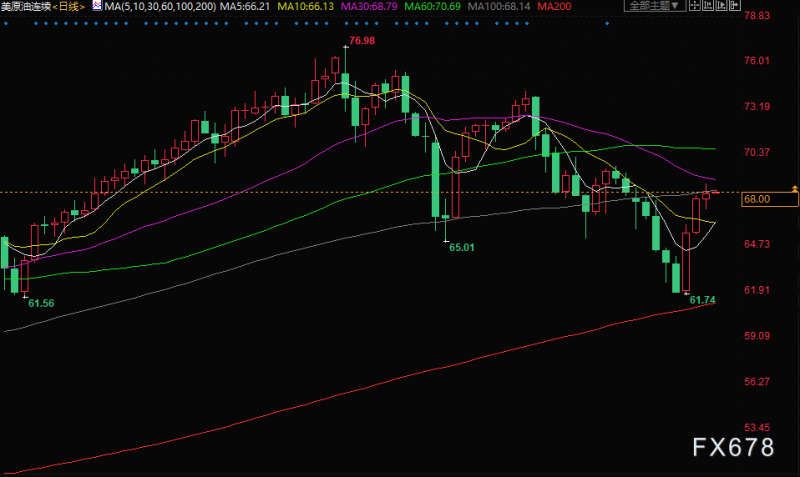Open MA(5,10,30,60,100,200) parameter settings
Image resolution: width=800 pixels, height=477 pixels.
(160, 7)
